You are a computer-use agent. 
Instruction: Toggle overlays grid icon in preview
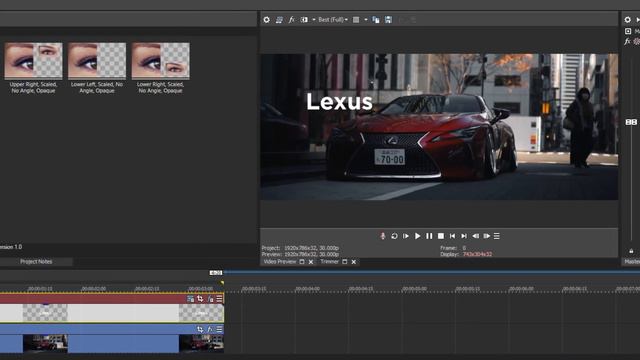tap(356, 20)
